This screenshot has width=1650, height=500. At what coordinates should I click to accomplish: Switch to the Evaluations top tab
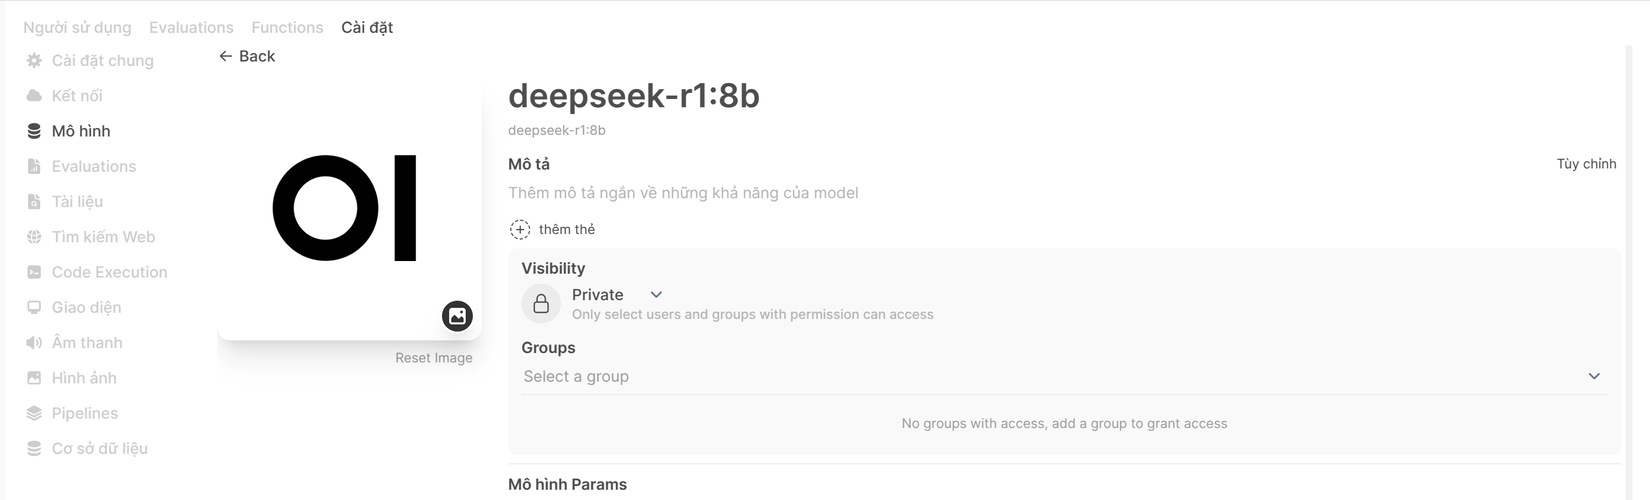tap(191, 28)
